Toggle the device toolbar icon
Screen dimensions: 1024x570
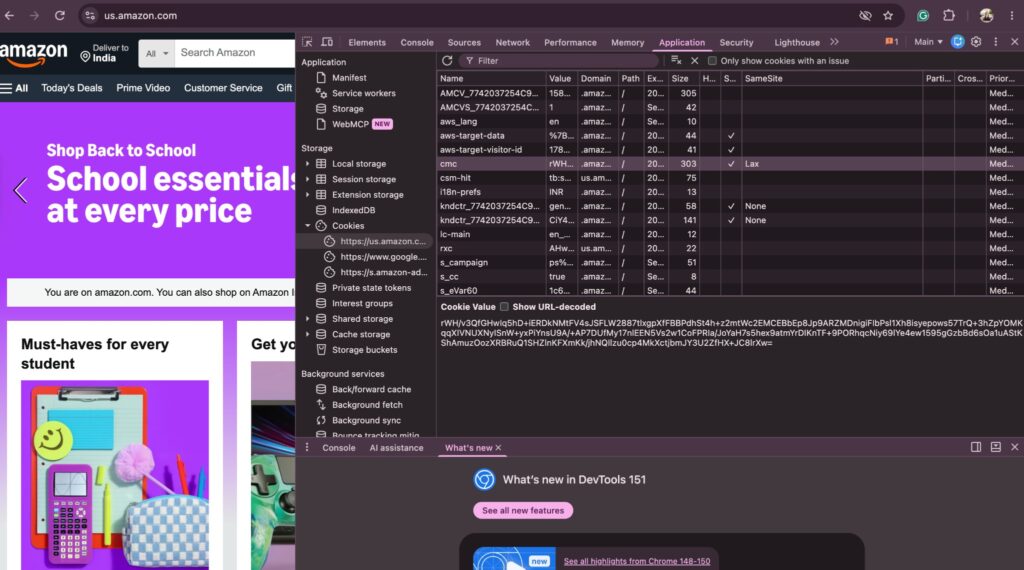[x=327, y=42]
